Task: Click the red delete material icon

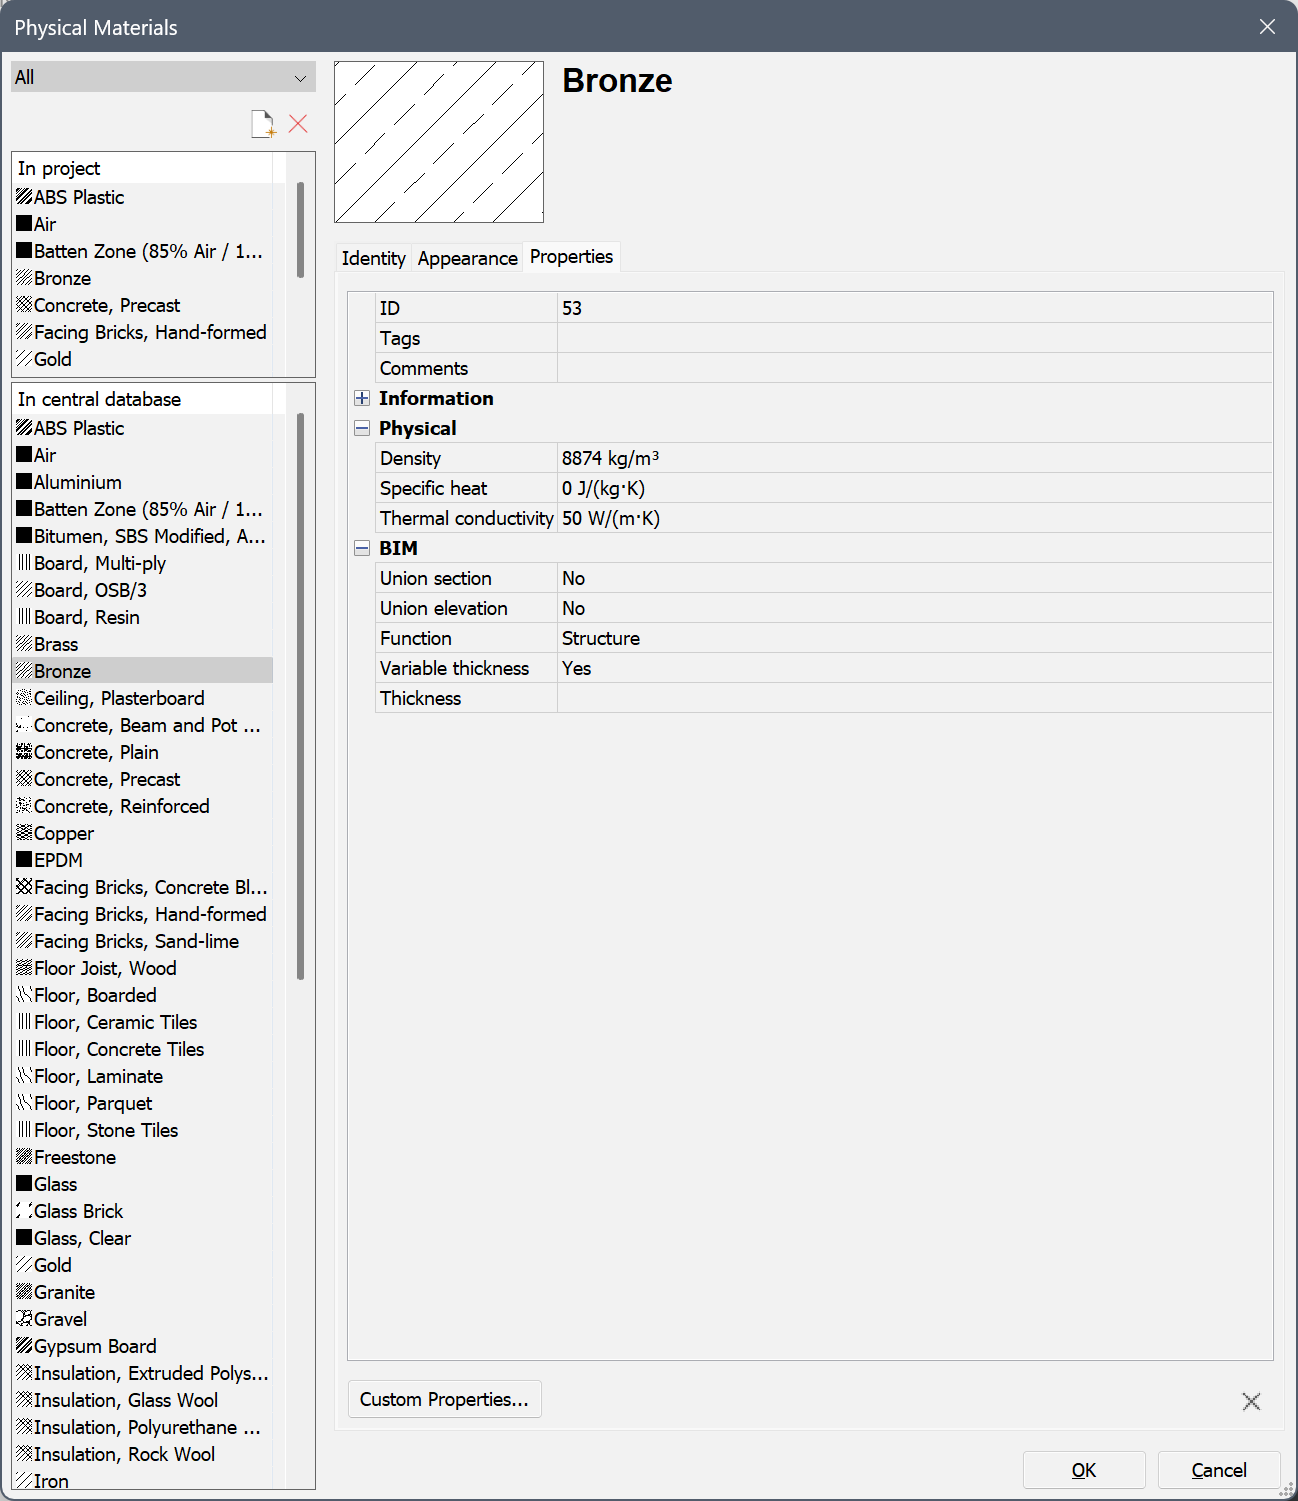Action: point(298,124)
